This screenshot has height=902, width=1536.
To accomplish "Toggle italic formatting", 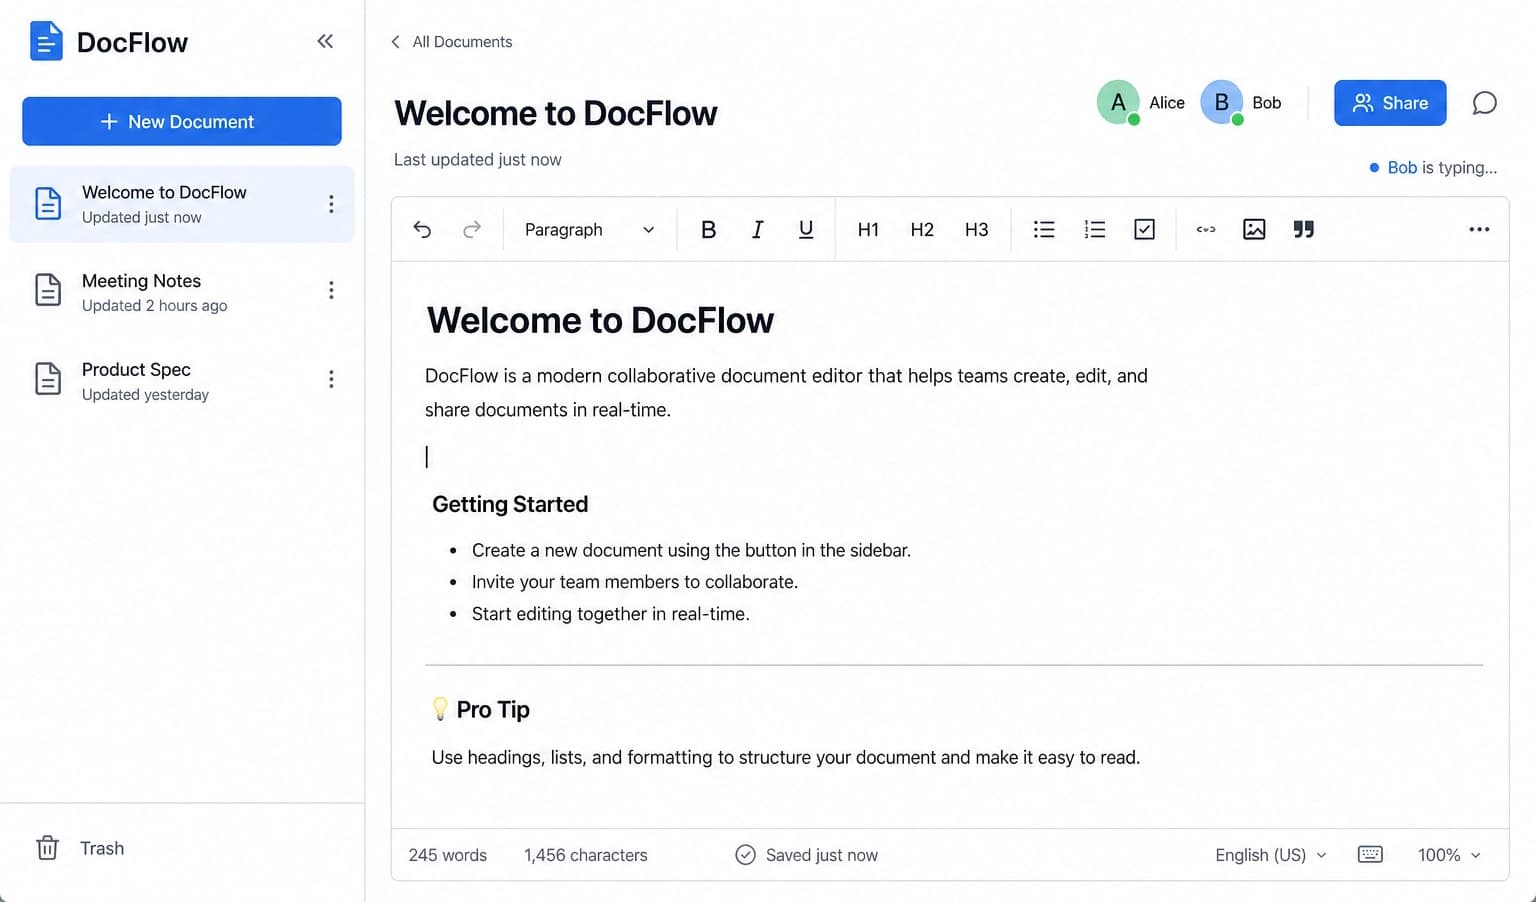I will (757, 229).
